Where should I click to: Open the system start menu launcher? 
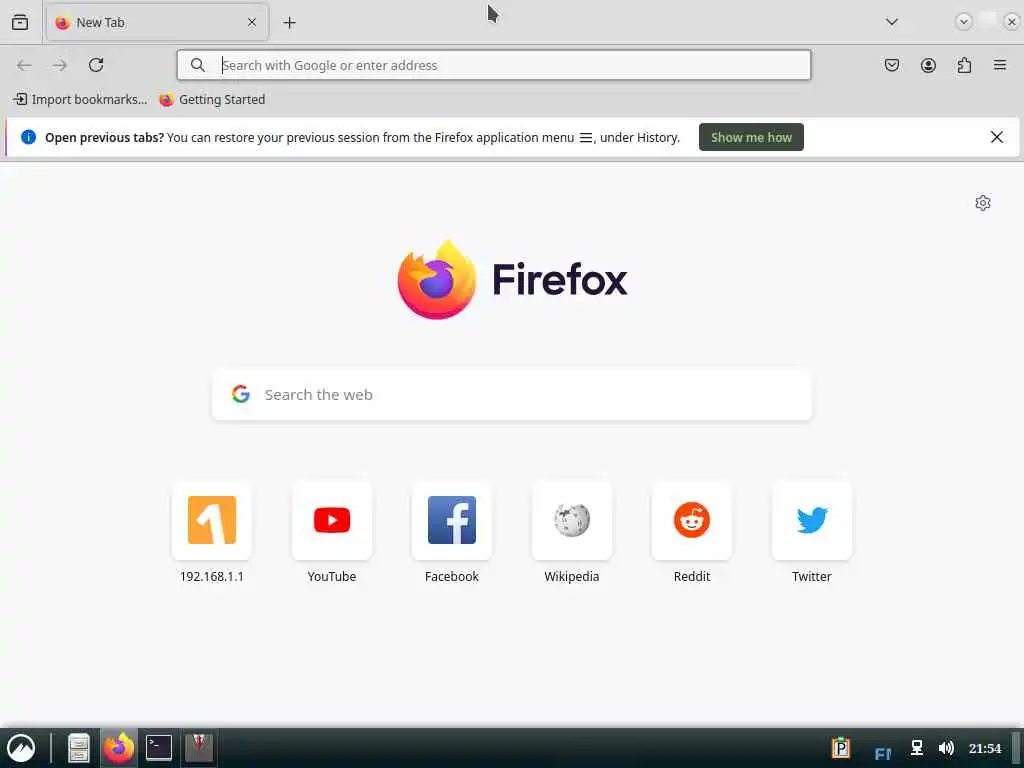point(21,748)
